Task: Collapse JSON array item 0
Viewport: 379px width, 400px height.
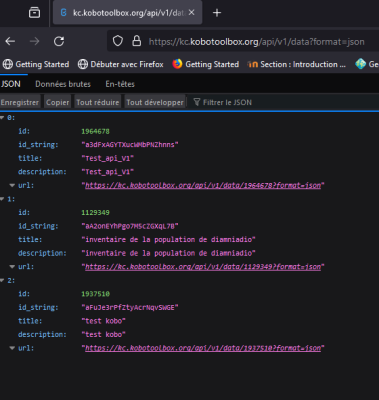Action: tap(2, 117)
